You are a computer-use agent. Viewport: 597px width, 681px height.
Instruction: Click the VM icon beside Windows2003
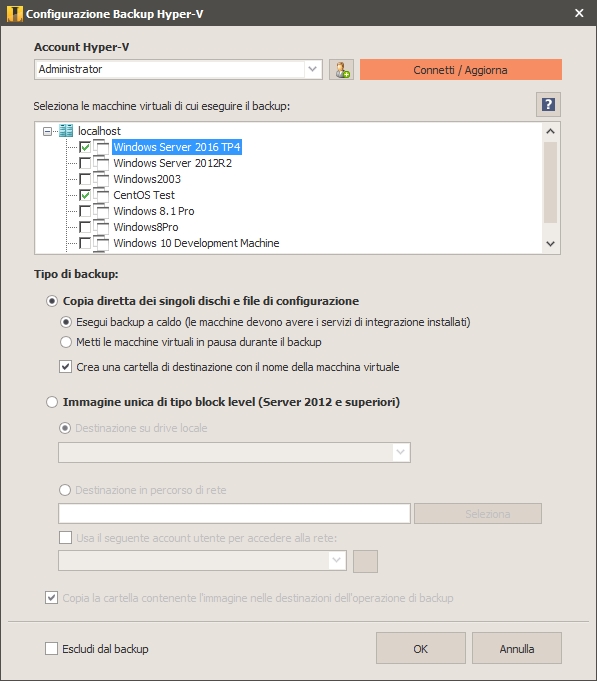point(101,179)
